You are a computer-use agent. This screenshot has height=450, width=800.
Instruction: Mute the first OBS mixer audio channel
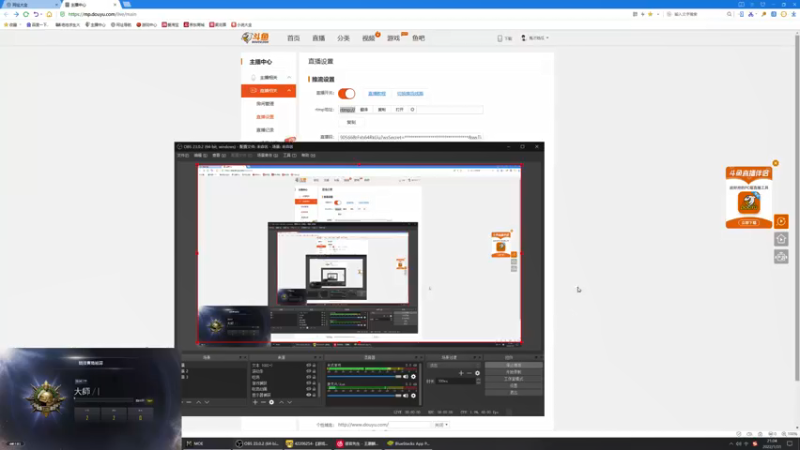(406, 377)
